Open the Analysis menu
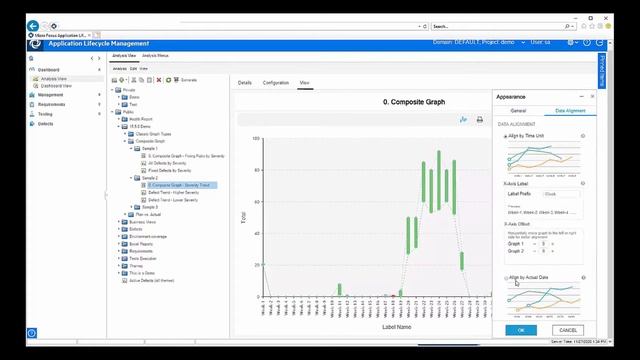 click(120, 69)
